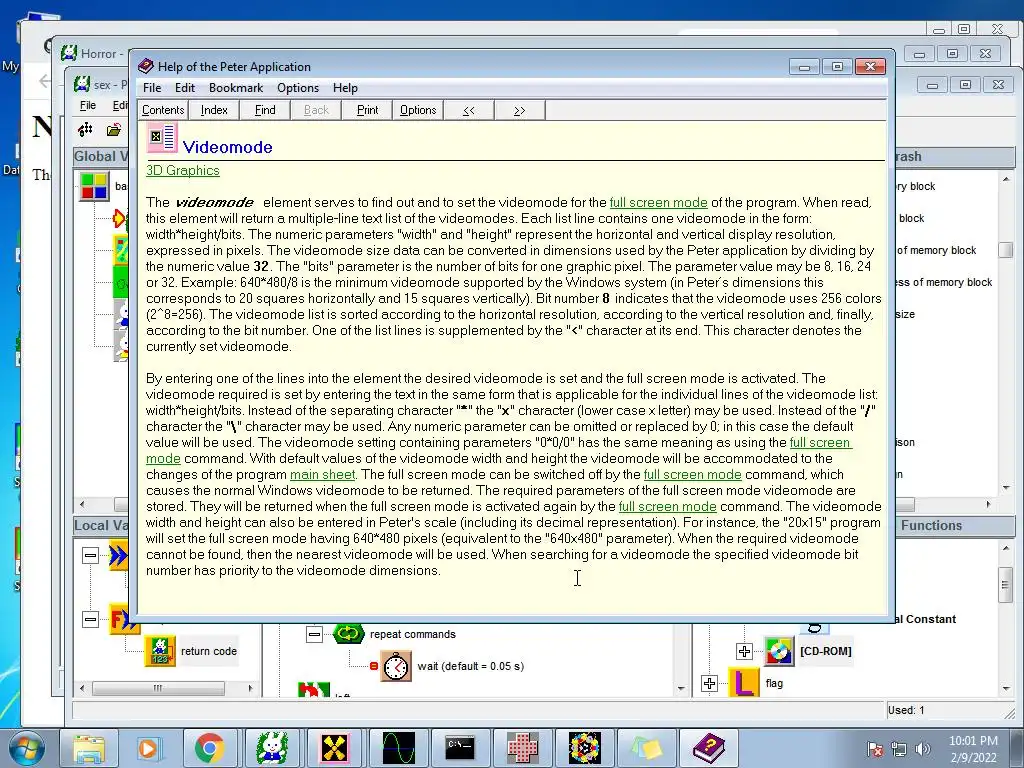Click the volume icon in system tray
The image size is (1024, 768).
tap(923, 749)
